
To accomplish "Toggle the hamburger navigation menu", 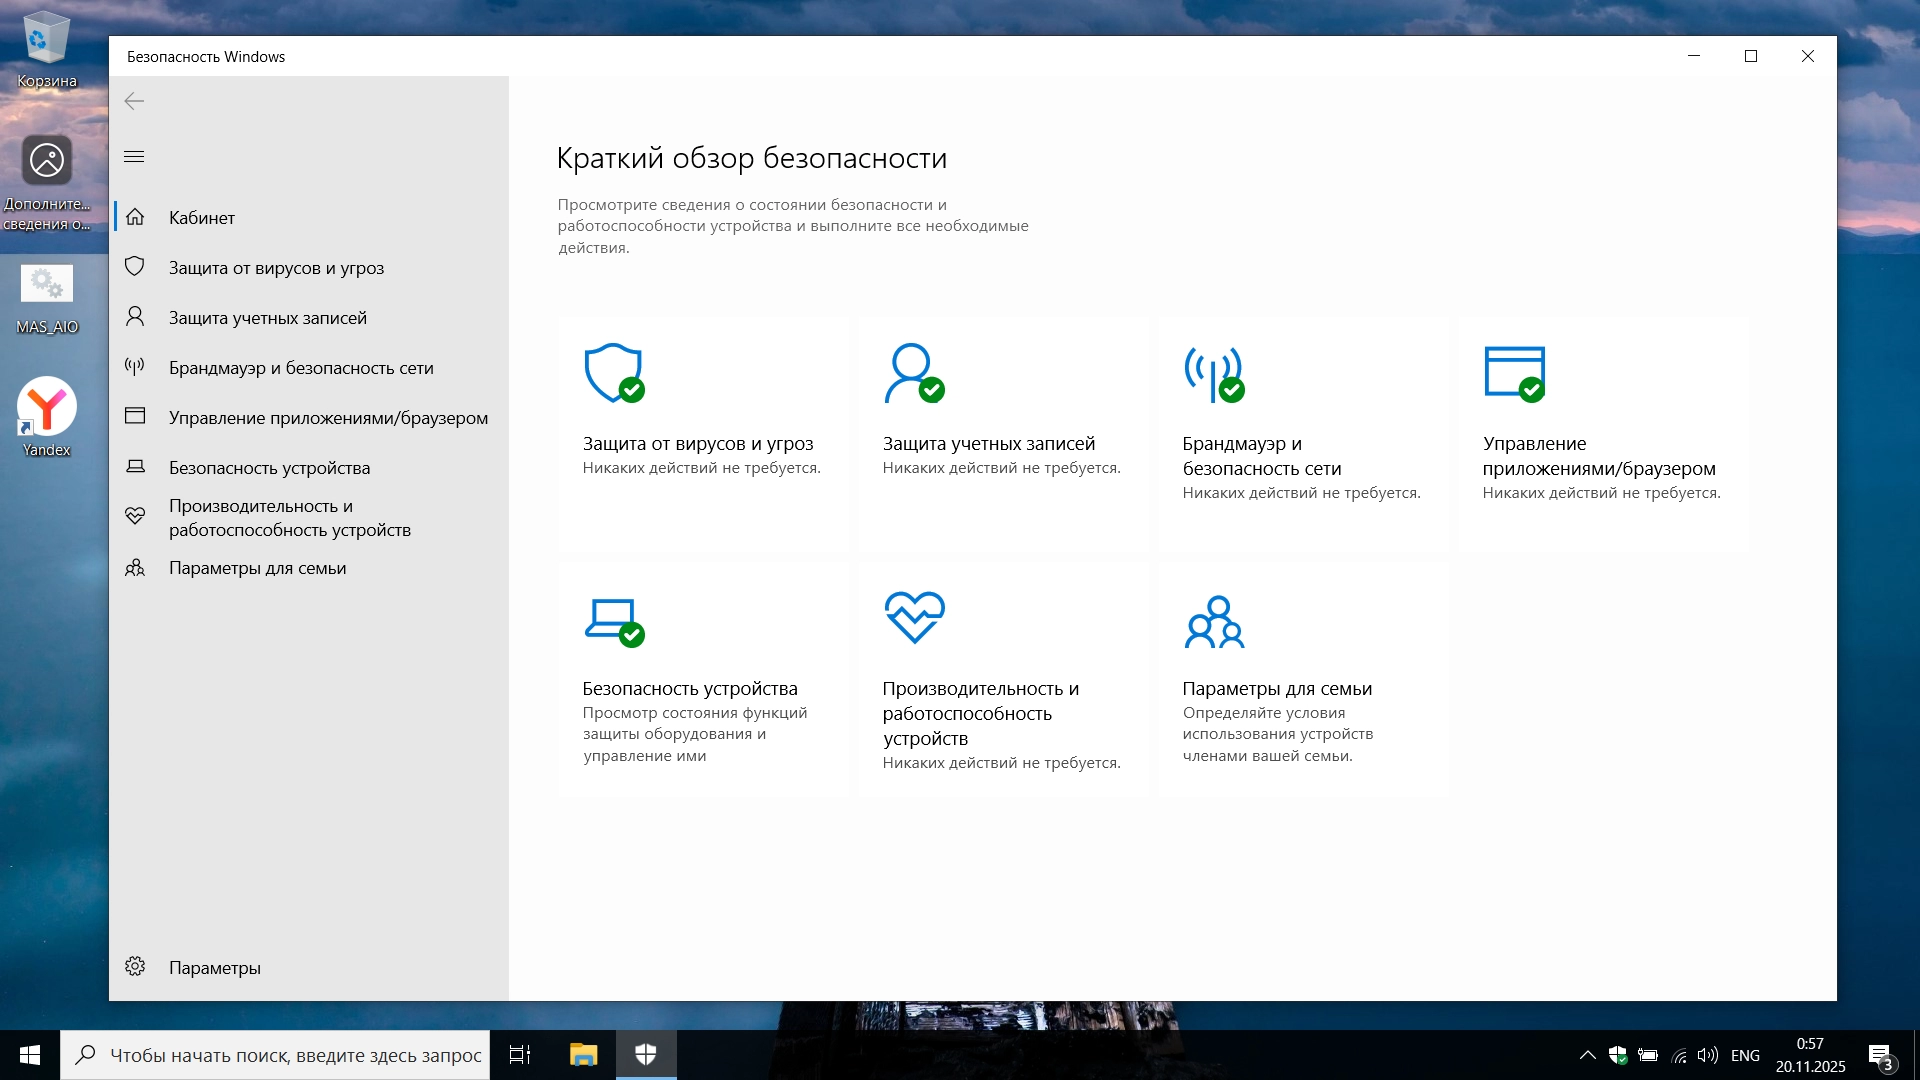I will (134, 157).
